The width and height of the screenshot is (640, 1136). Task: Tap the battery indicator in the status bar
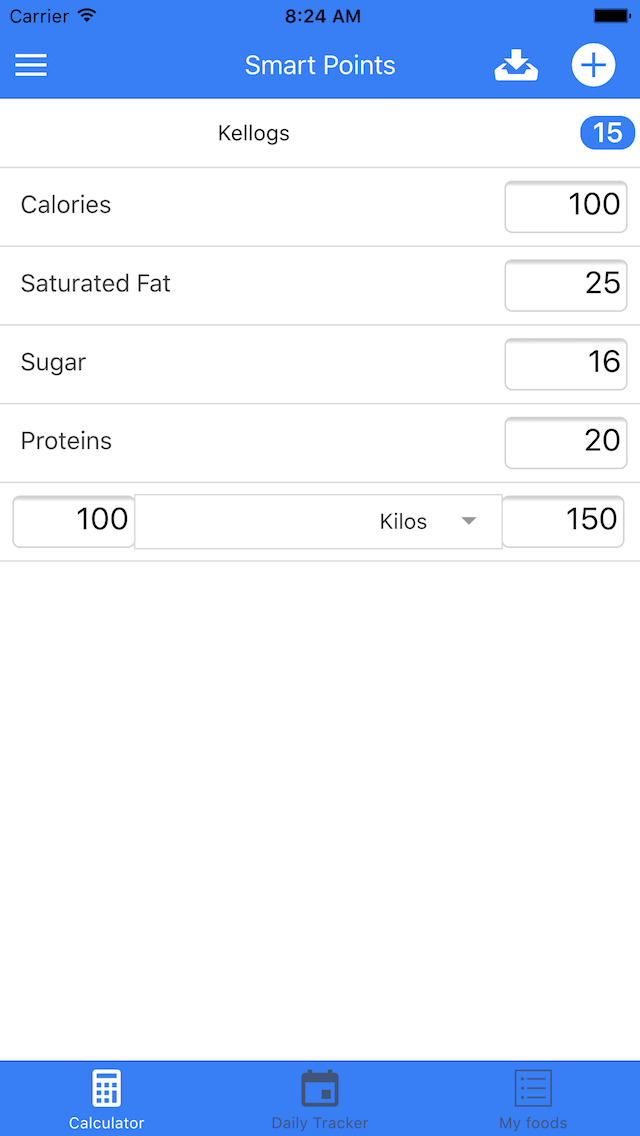pyautogui.click(x=610, y=15)
